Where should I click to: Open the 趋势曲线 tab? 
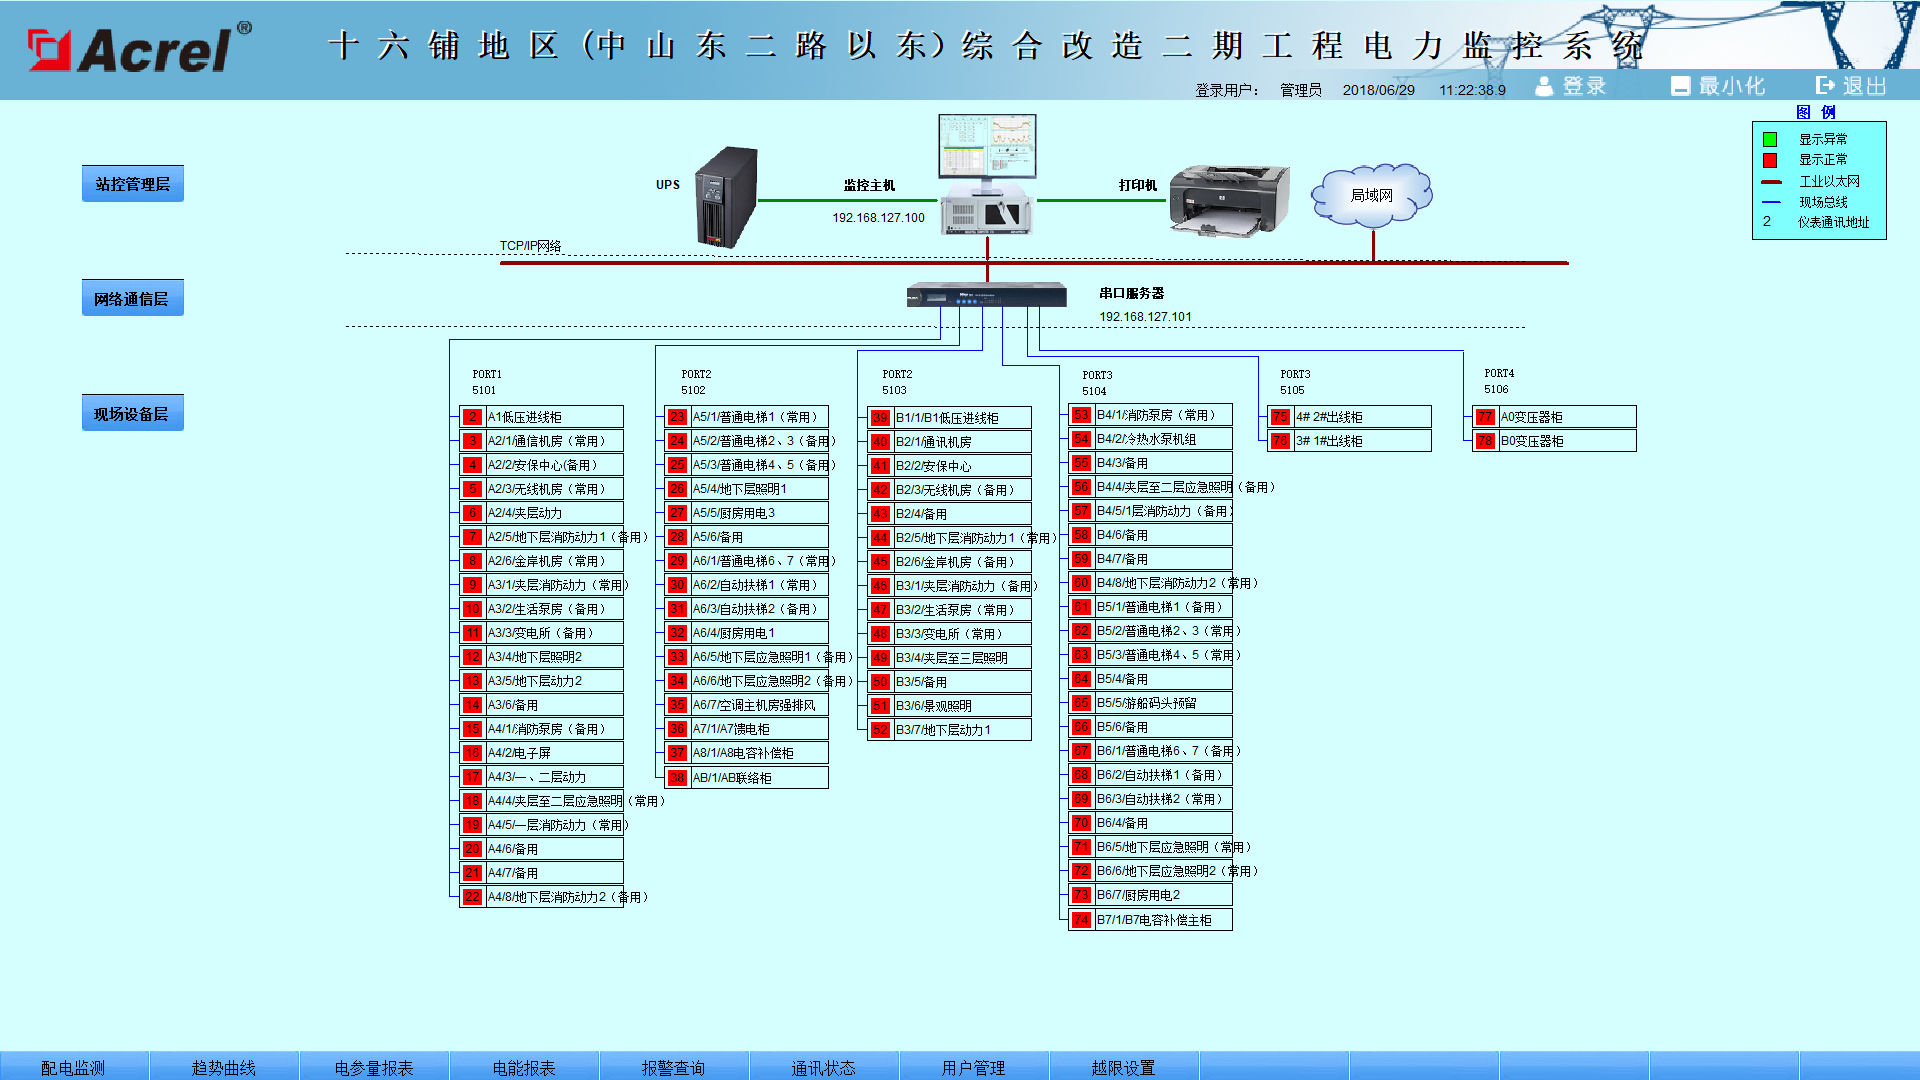pyautogui.click(x=224, y=1067)
